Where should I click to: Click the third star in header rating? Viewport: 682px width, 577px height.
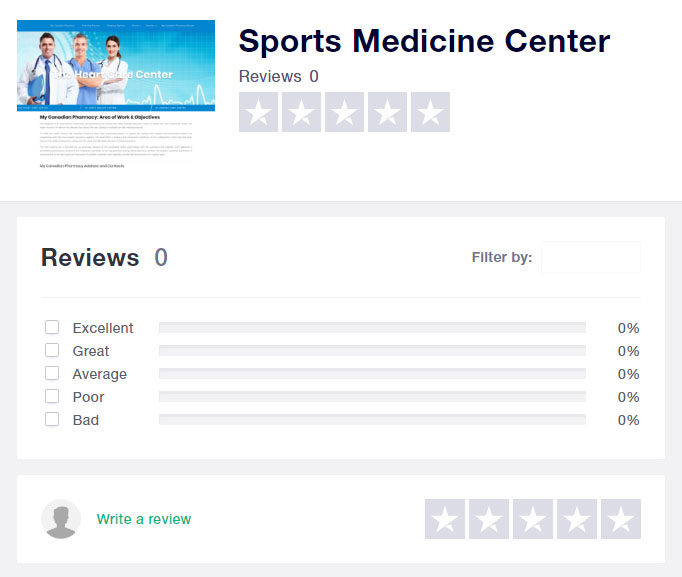344,112
